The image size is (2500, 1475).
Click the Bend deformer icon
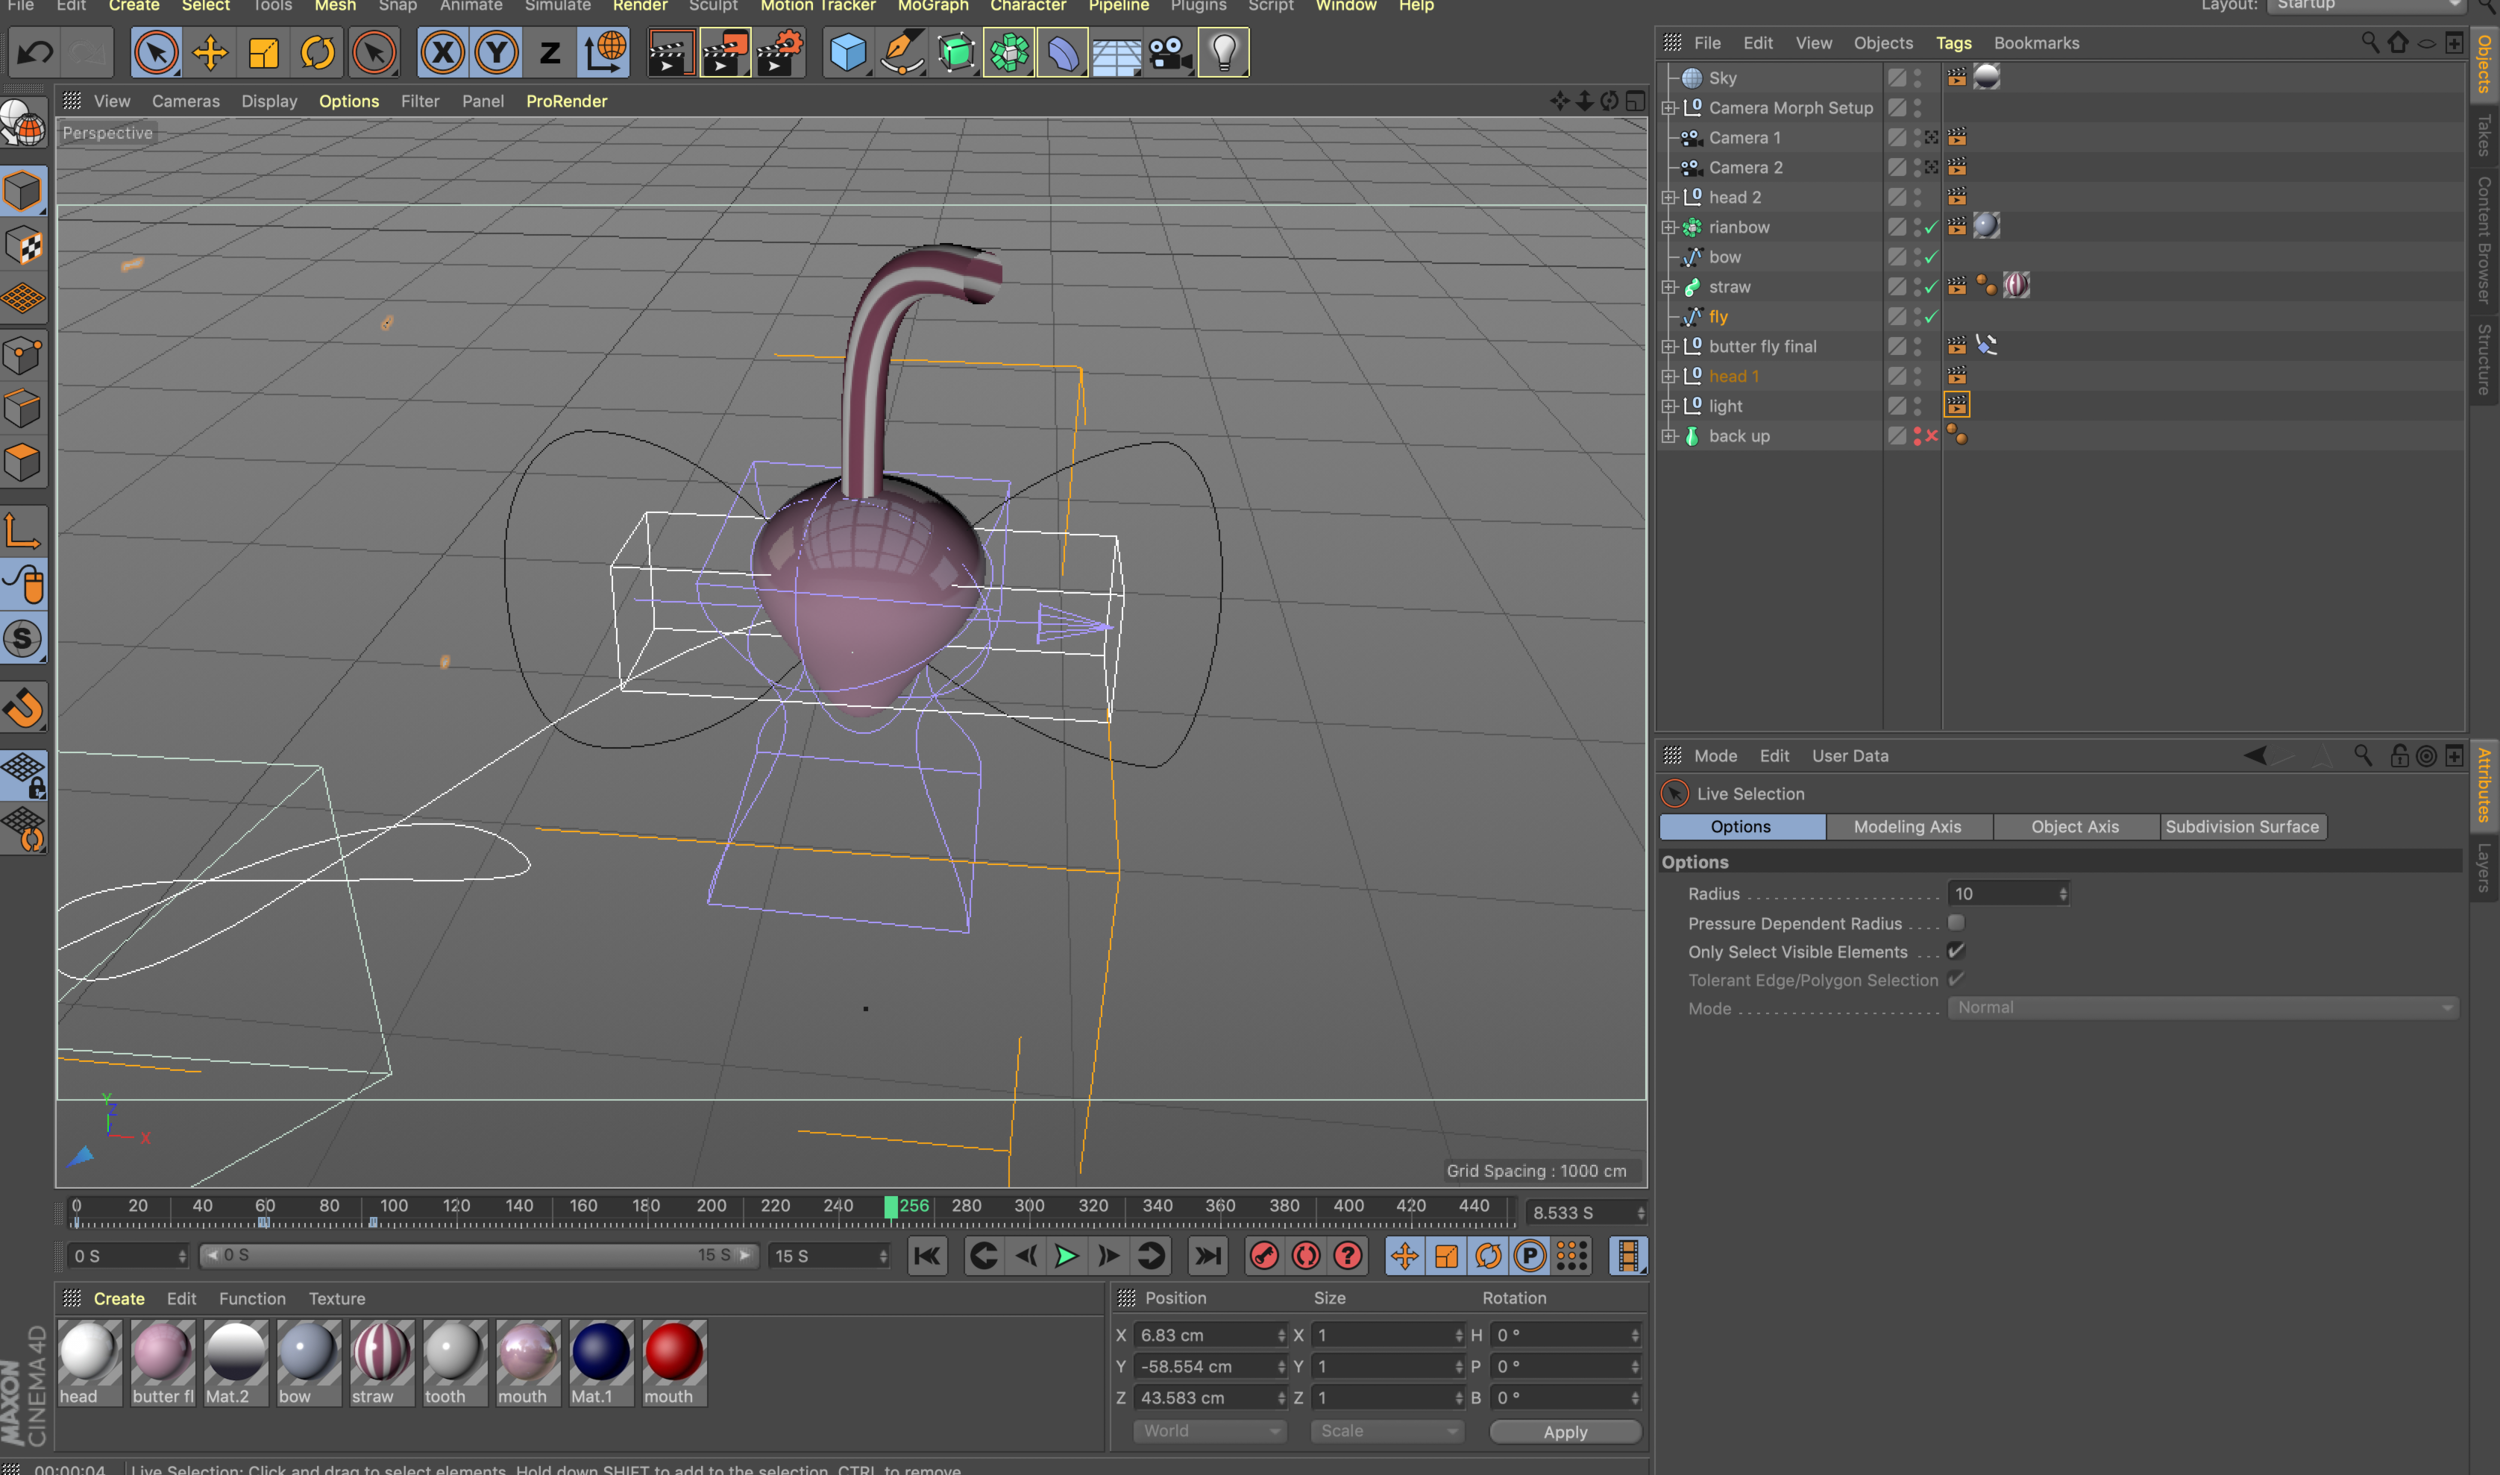coord(1063,52)
